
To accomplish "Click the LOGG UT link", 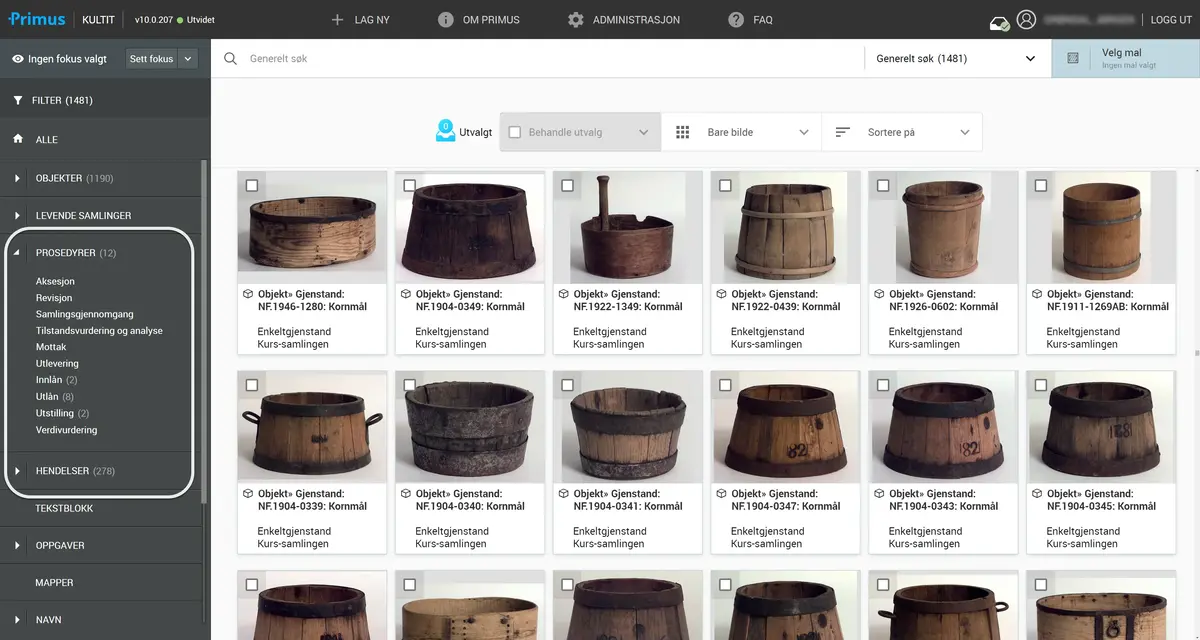I will tap(1170, 20).
